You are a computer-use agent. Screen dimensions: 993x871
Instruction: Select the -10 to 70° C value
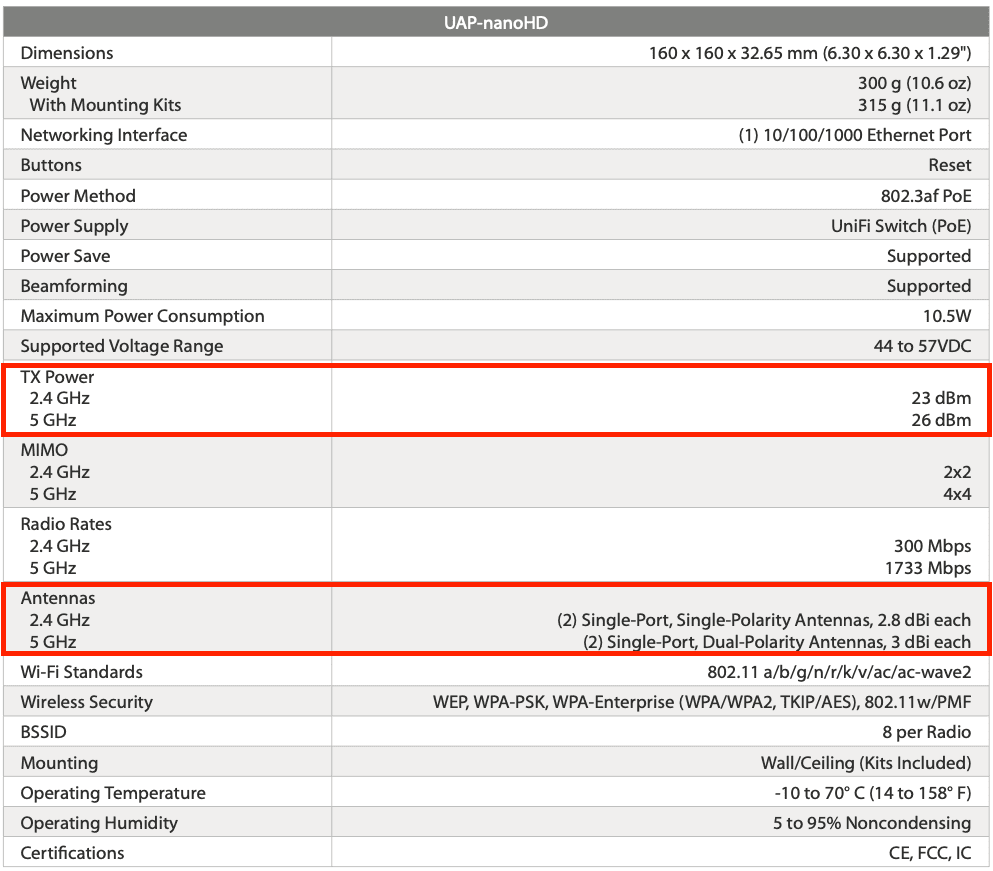(873, 793)
